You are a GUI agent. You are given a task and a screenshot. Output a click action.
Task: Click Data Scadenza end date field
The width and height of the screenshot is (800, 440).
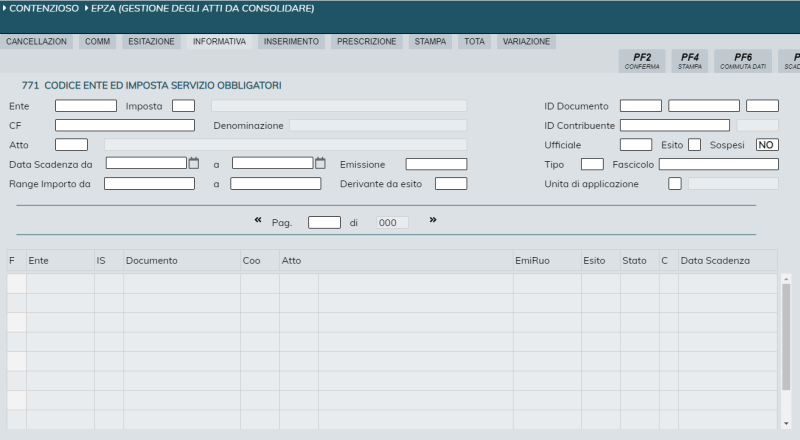[x=272, y=163]
